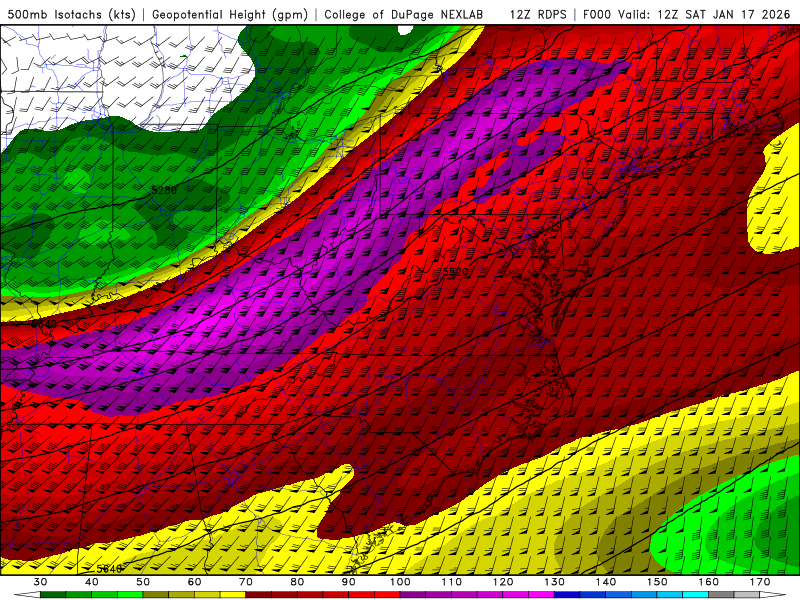Select the 110 knots scale label
This screenshot has height=600, width=800.
pos(452,582)
